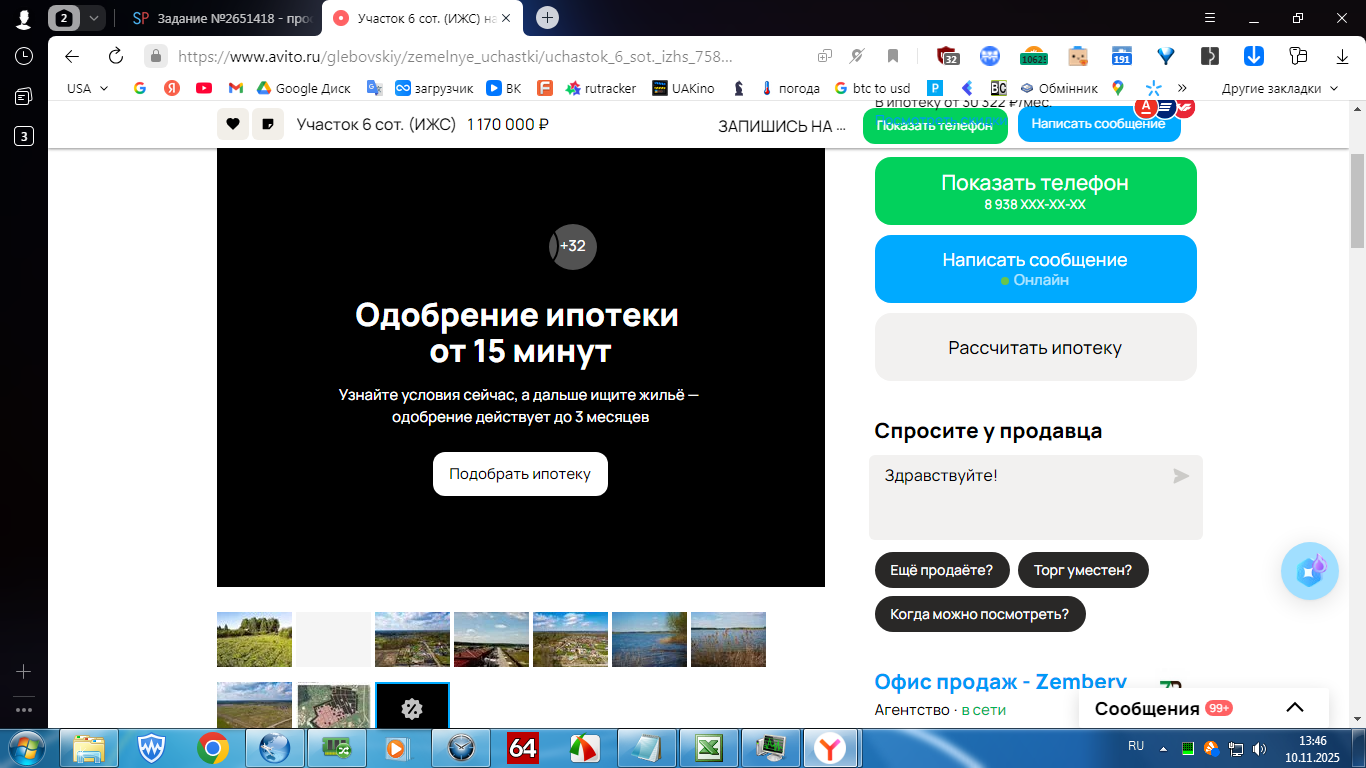The image size is (1366, 768).
Task: Open the Офис продаж - Zemberv seller link
Action: tap(1000, 682)
